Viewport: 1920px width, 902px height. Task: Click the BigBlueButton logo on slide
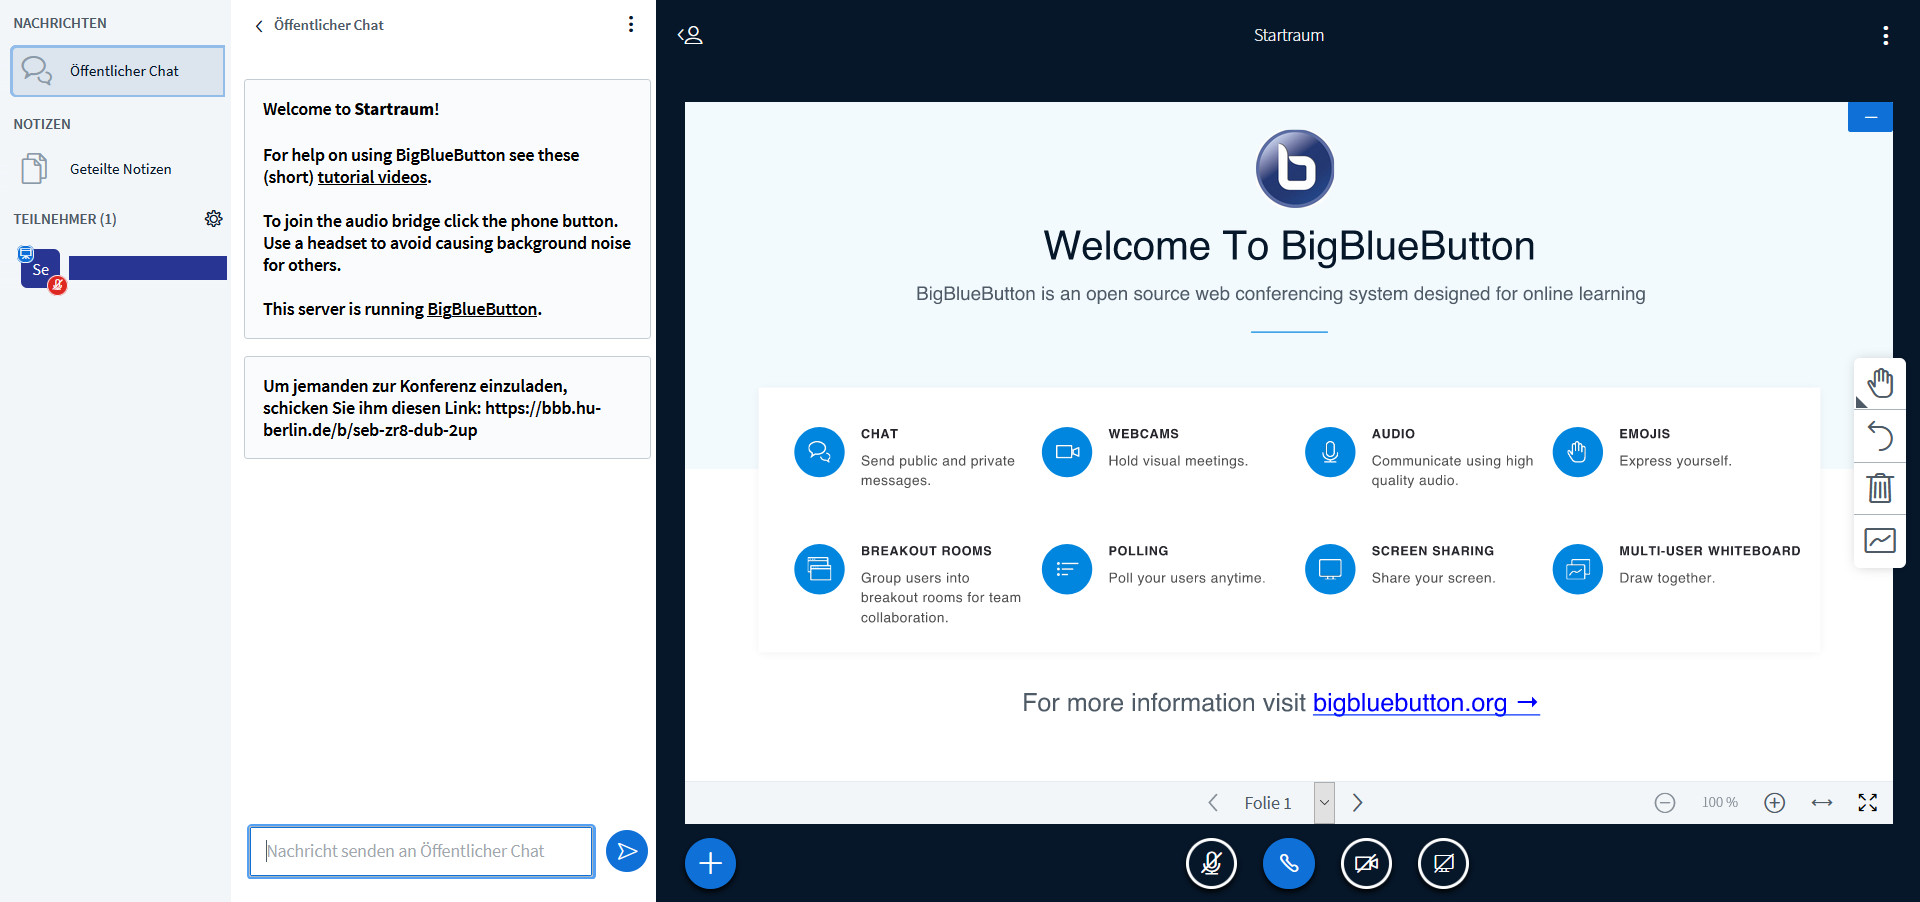pos(1294,168)
